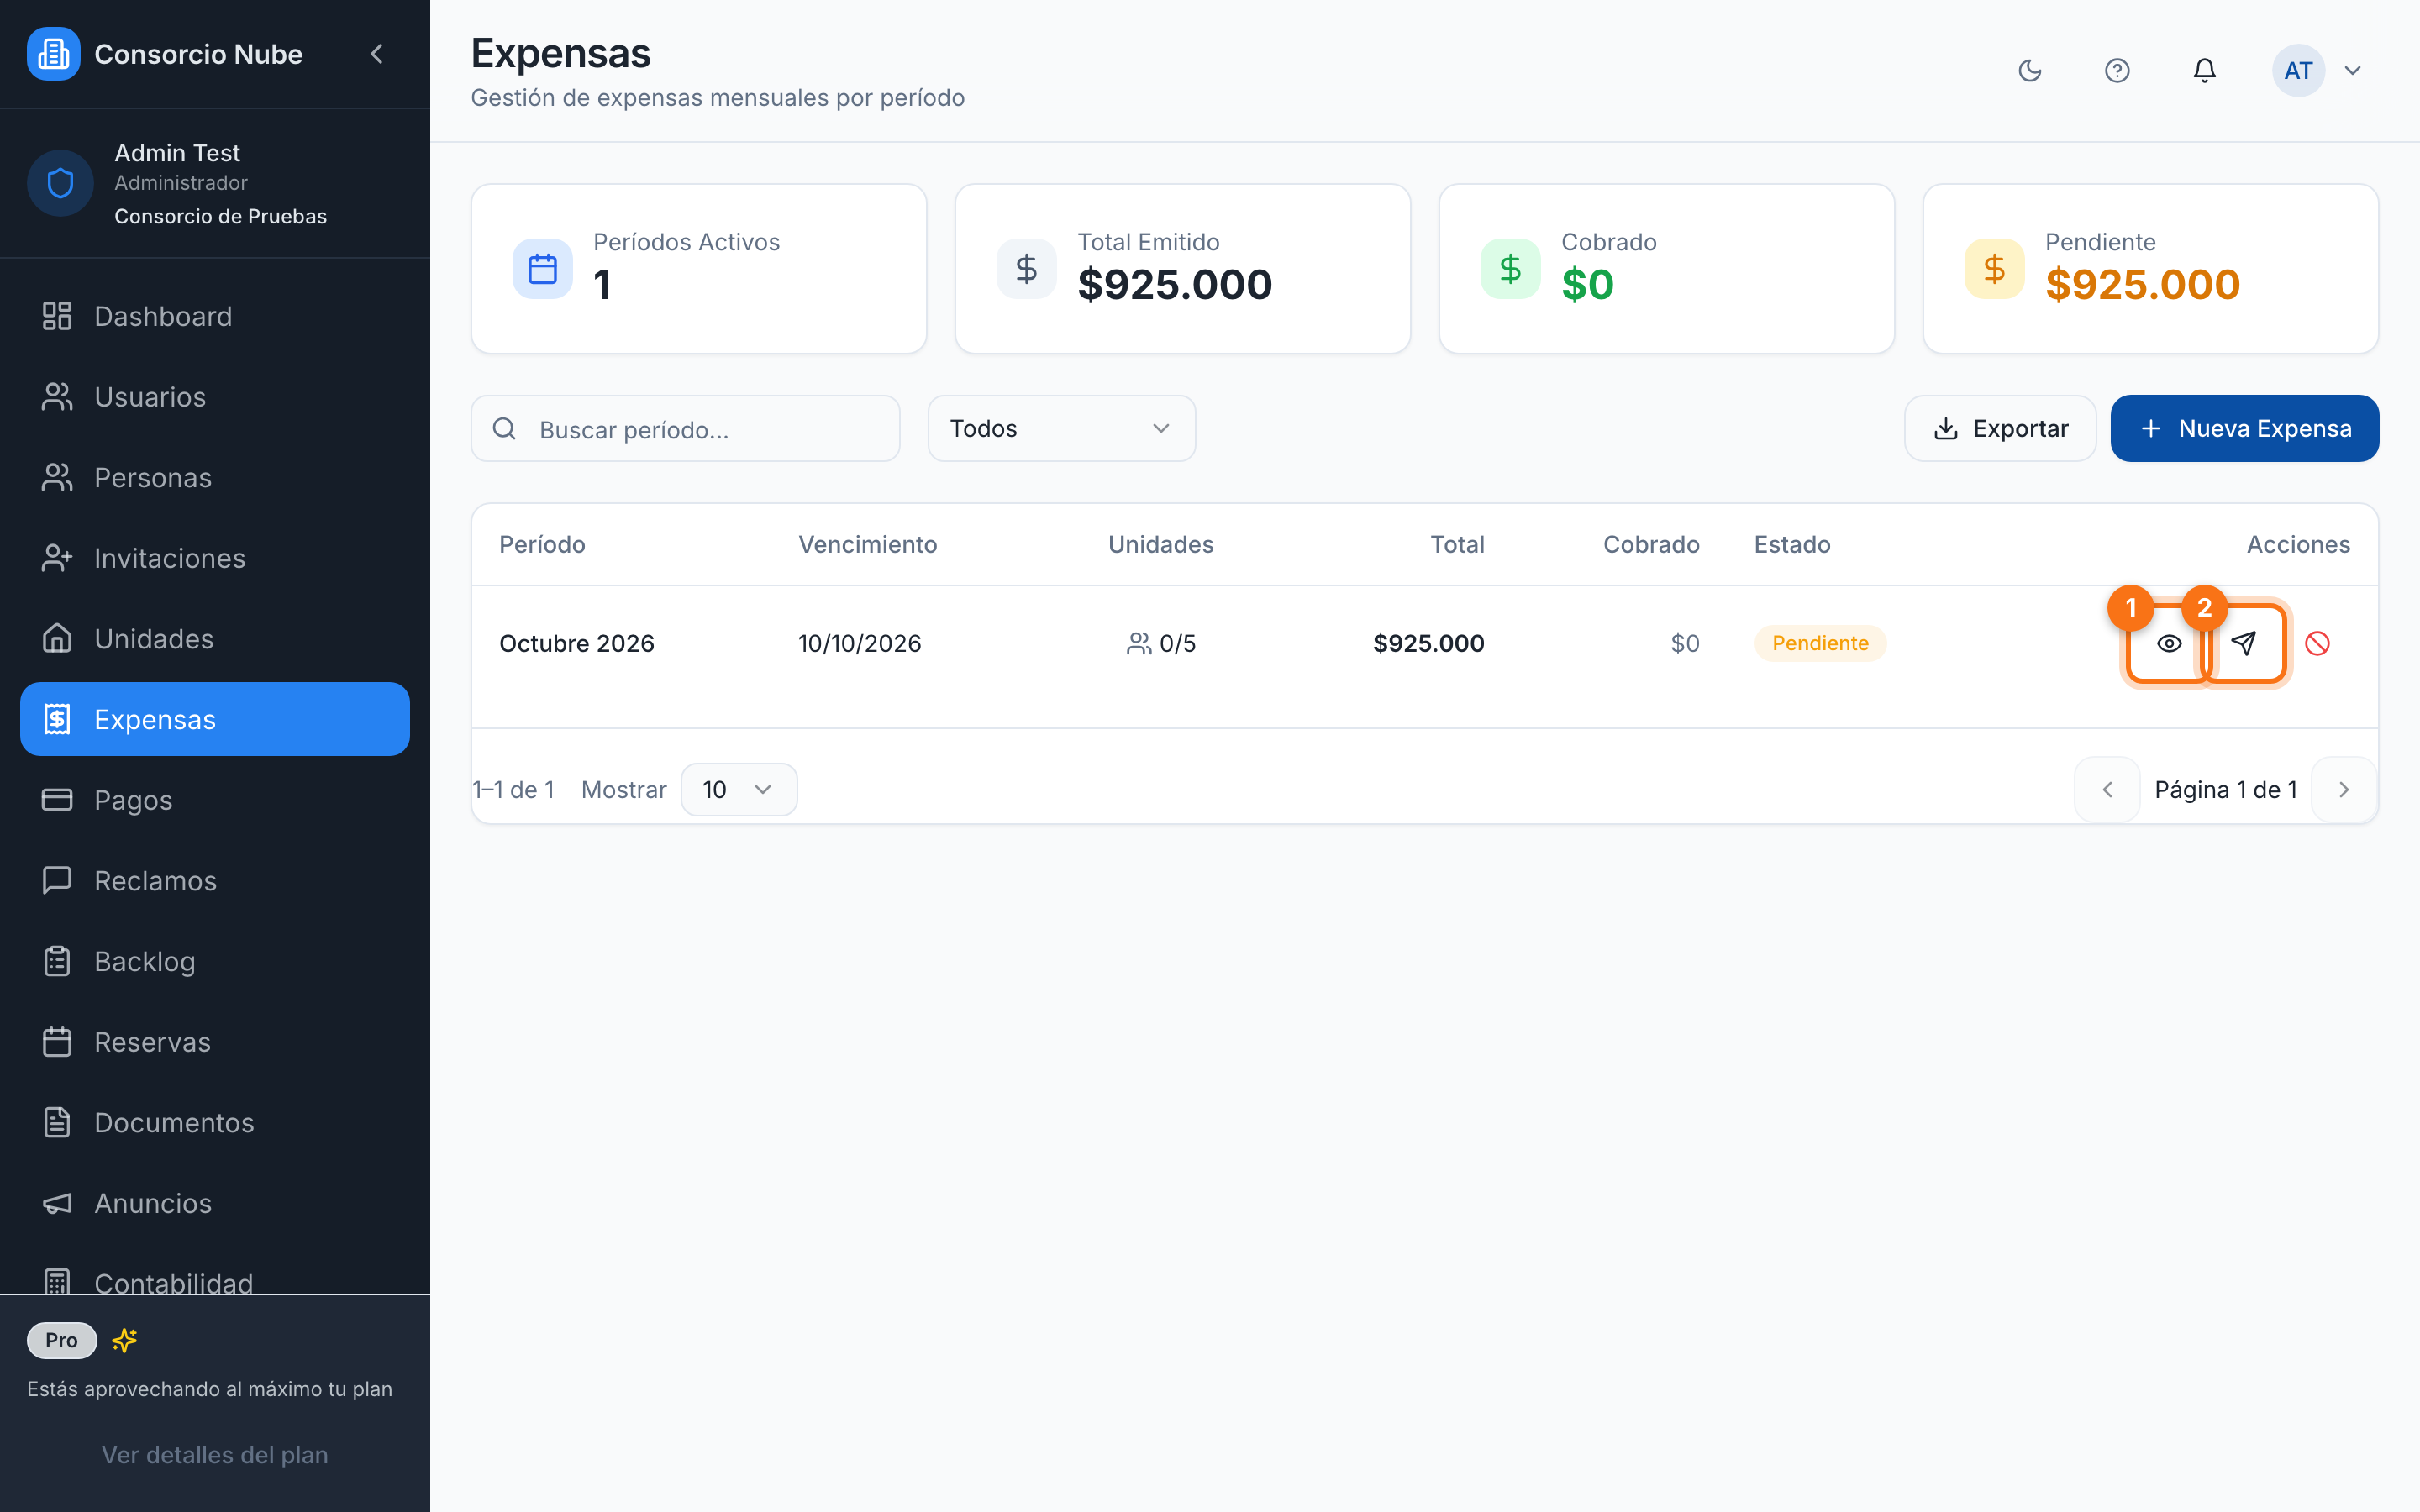The width and height of the screenshot is (2420, 1512).
Task: View the Octubre 2026 expensa details (eye icon)
Action: click(2169, 643)
